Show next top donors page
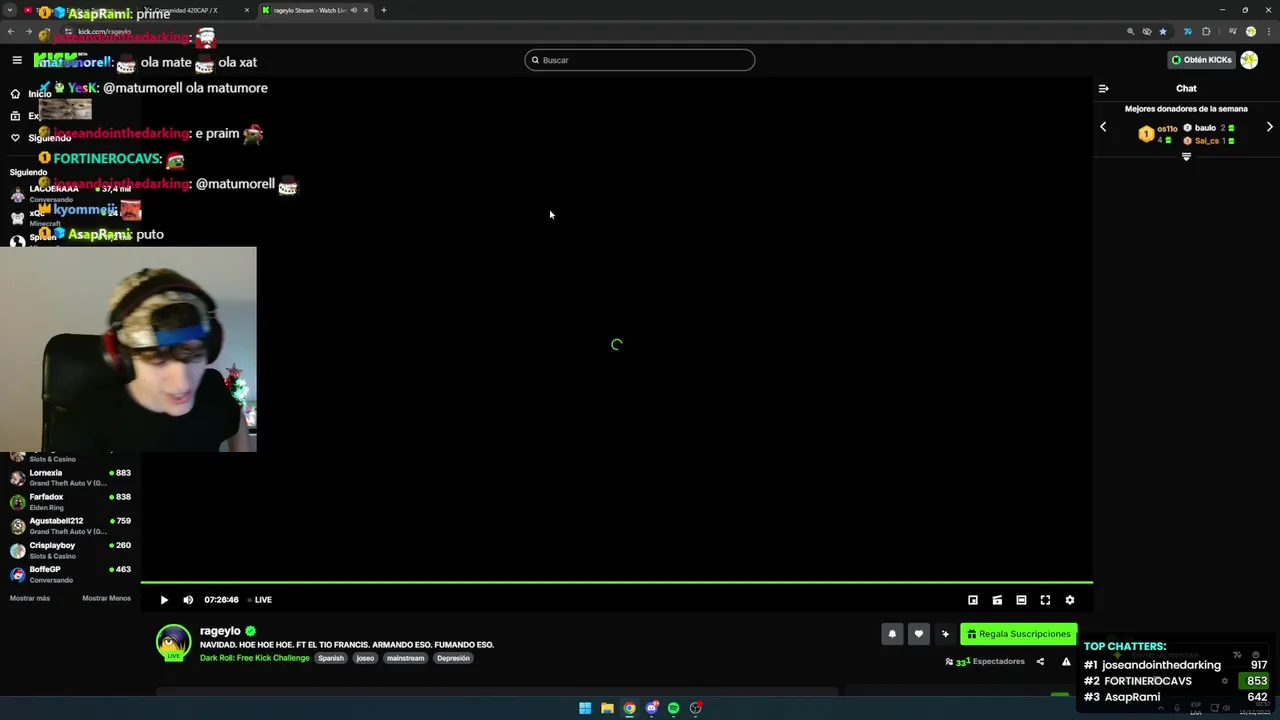The height and width of the screenshot is (720, 1280). (1270, 127)
